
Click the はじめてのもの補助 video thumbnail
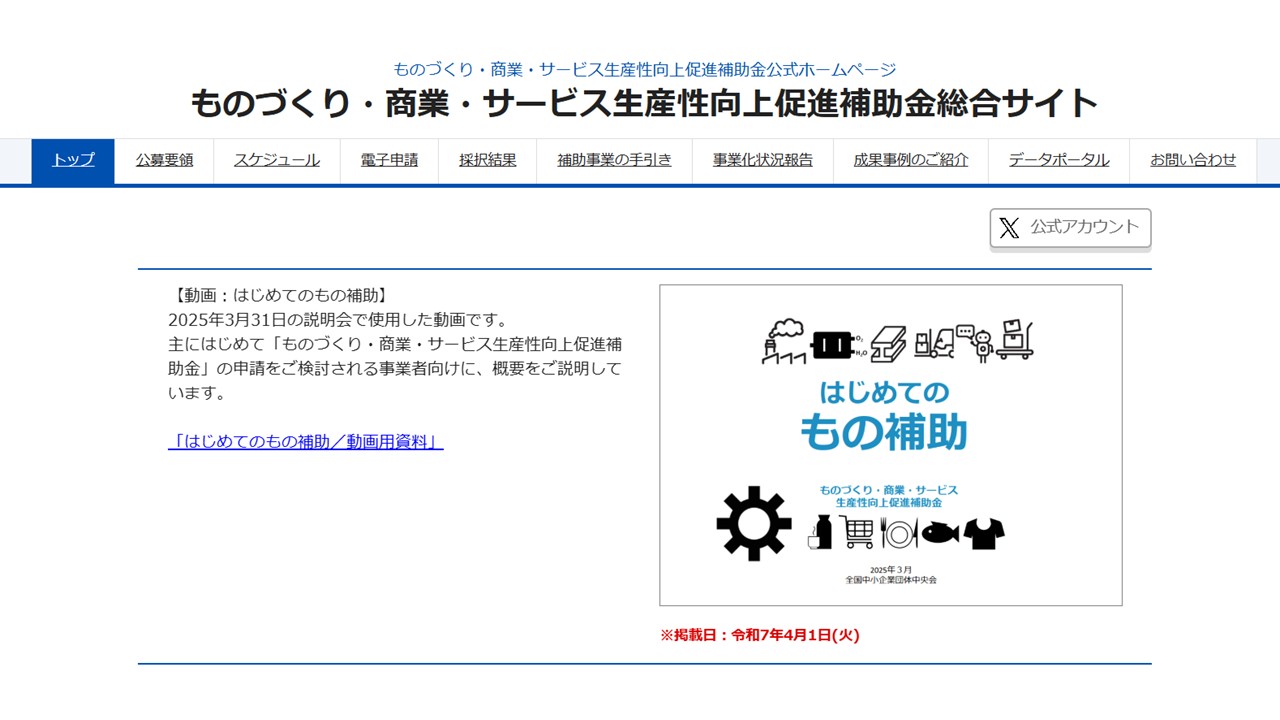[x=891, y=445]
